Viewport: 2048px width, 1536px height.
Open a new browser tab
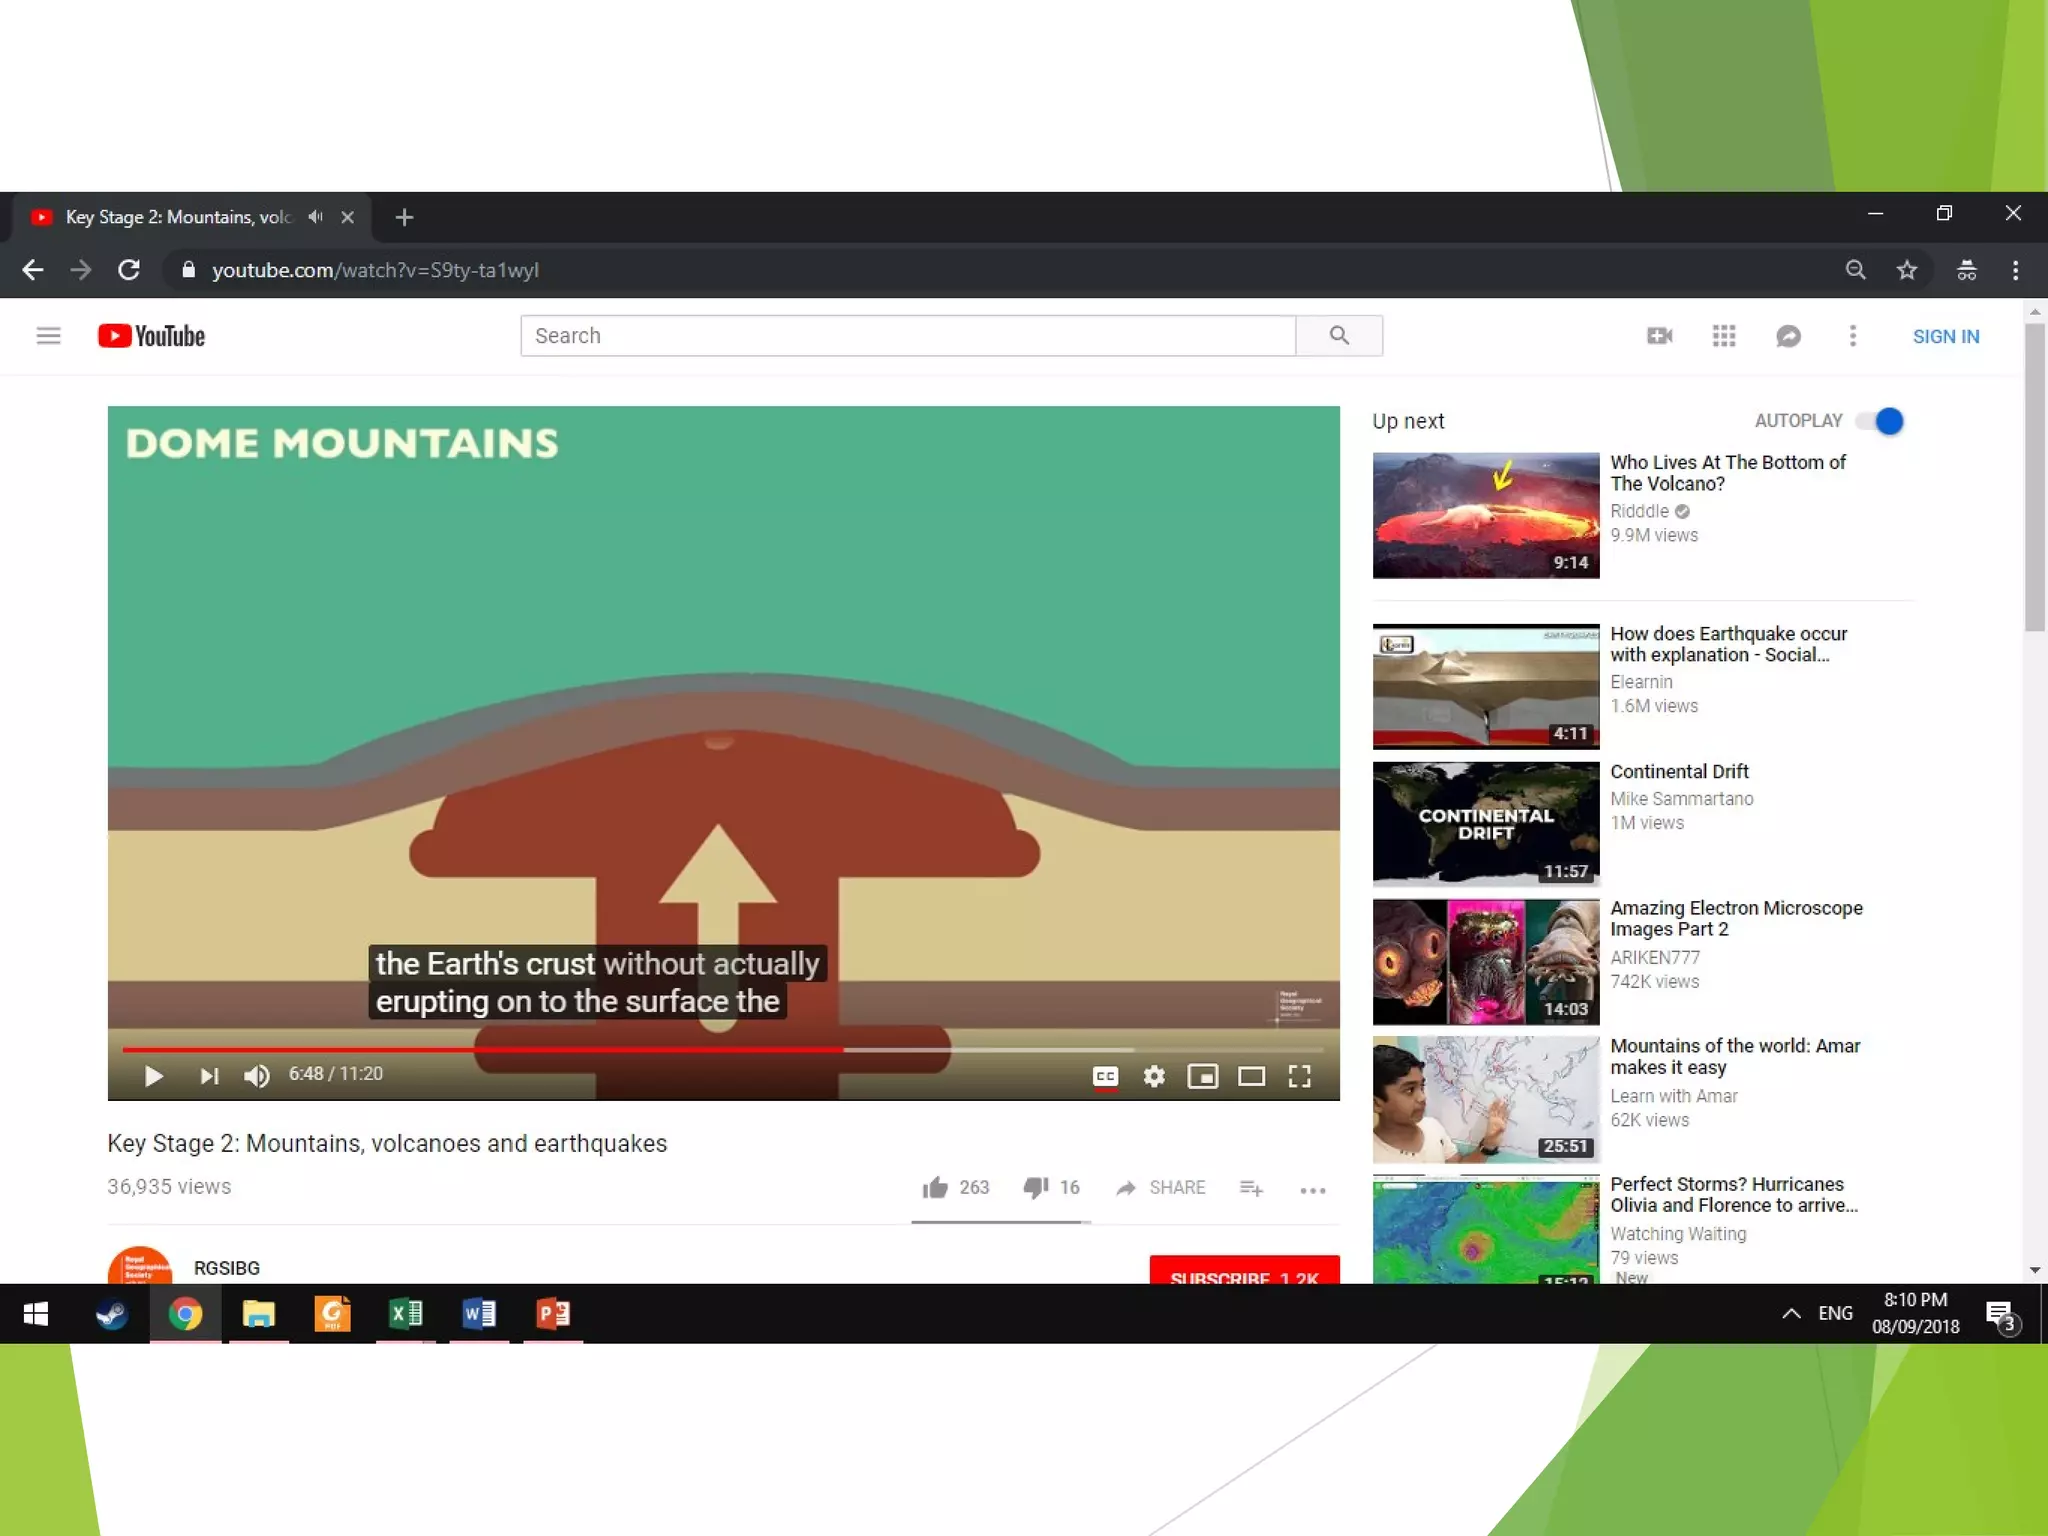404,217
